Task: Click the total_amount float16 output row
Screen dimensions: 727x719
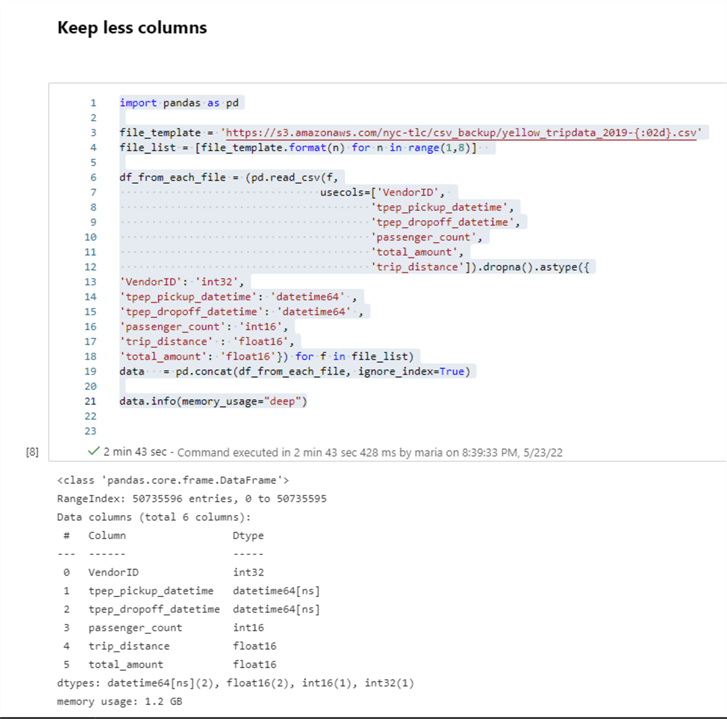Action: click(x=170, y=665)
